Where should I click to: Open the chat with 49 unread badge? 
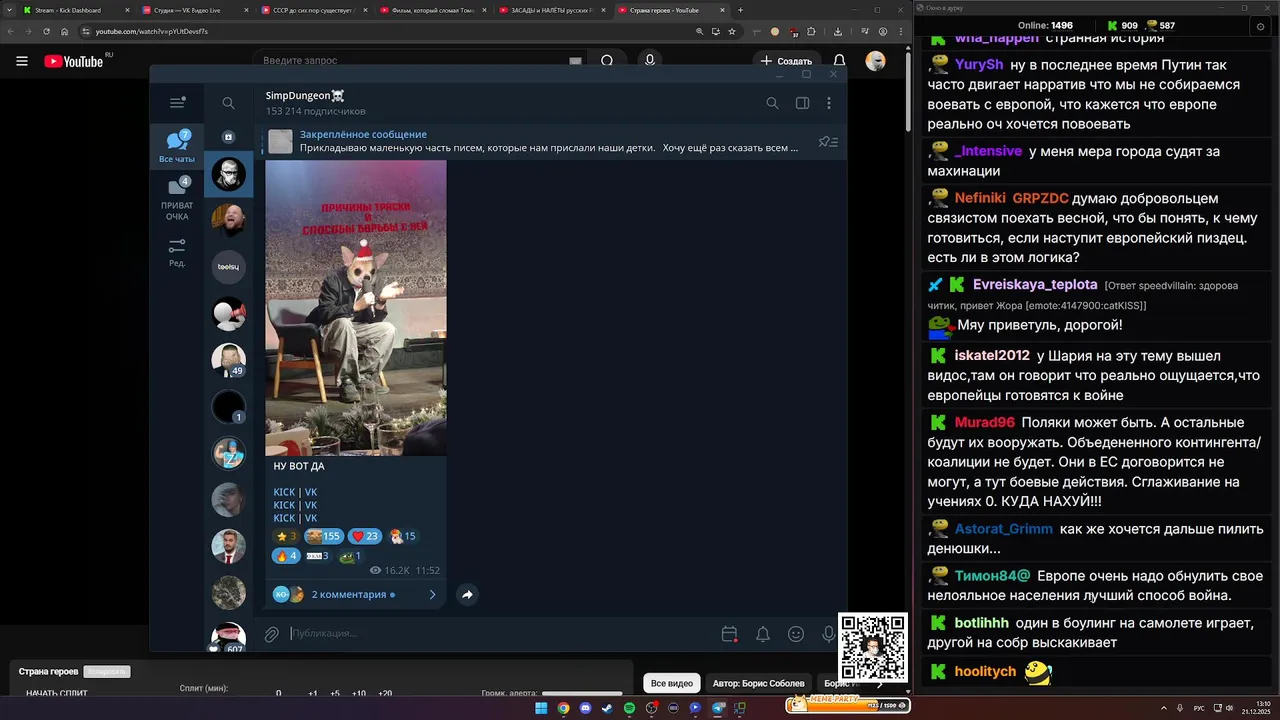[x=228, y=360]
